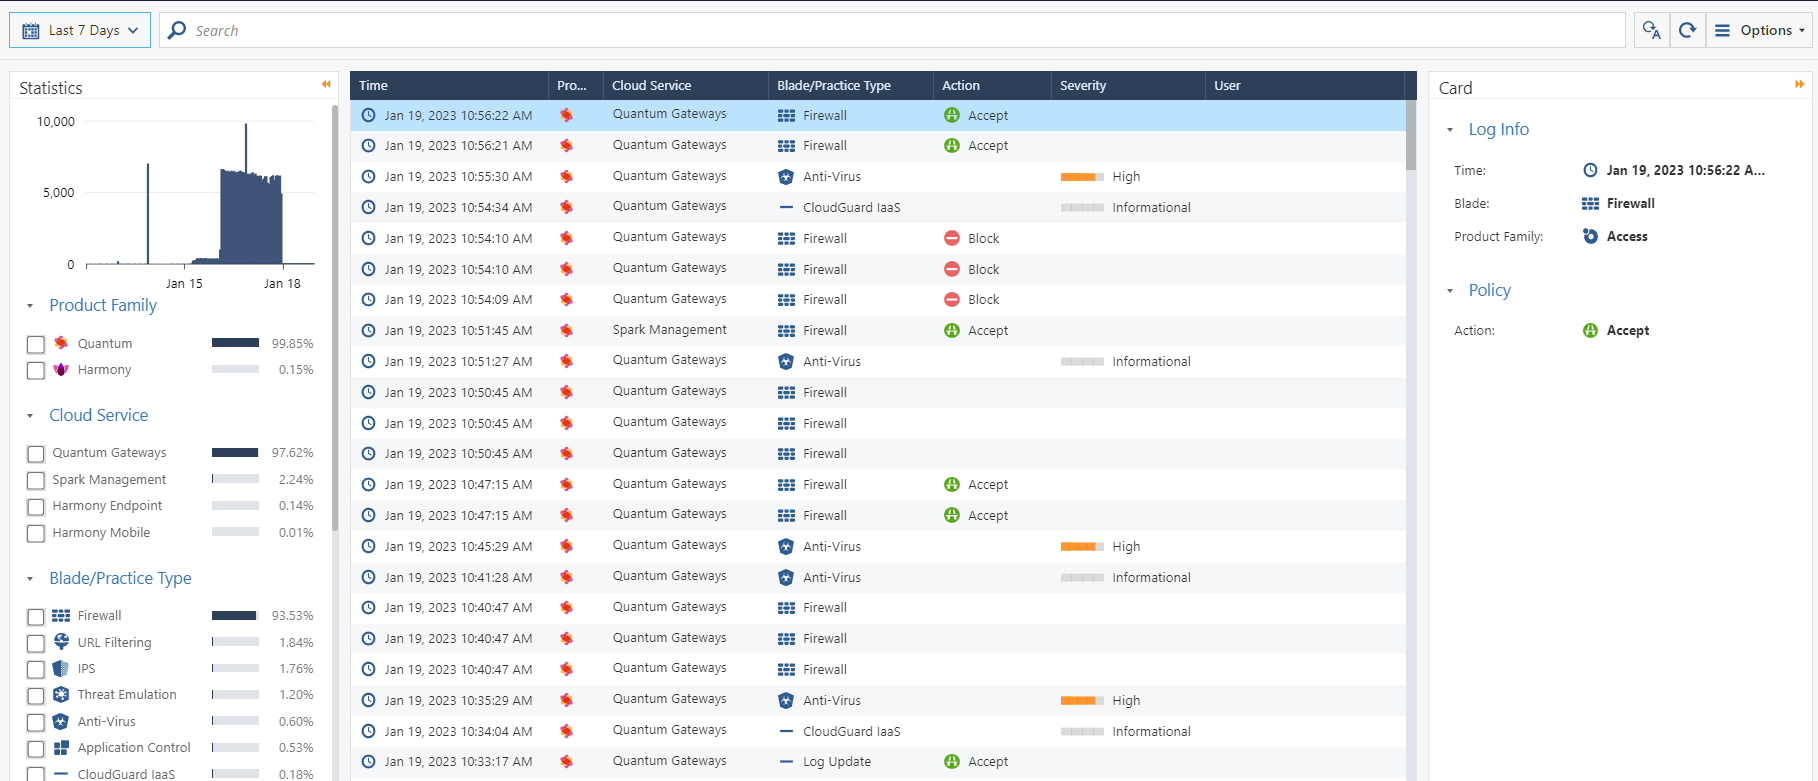This screenshot has height=781, width=1818.
Task: Tick the Spark Management checkbox
Action: (x=36, y=480)
